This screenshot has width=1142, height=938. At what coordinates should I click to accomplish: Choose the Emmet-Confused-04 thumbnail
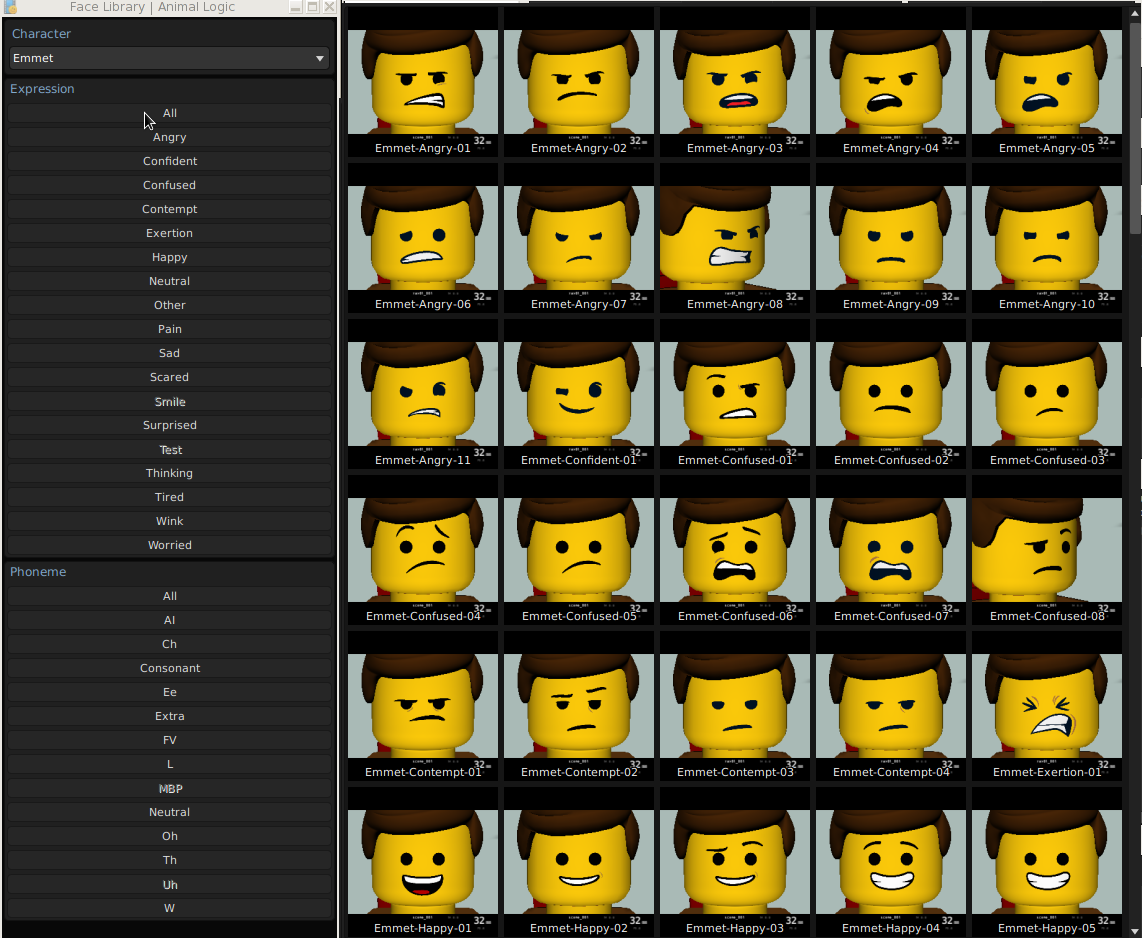422,550
